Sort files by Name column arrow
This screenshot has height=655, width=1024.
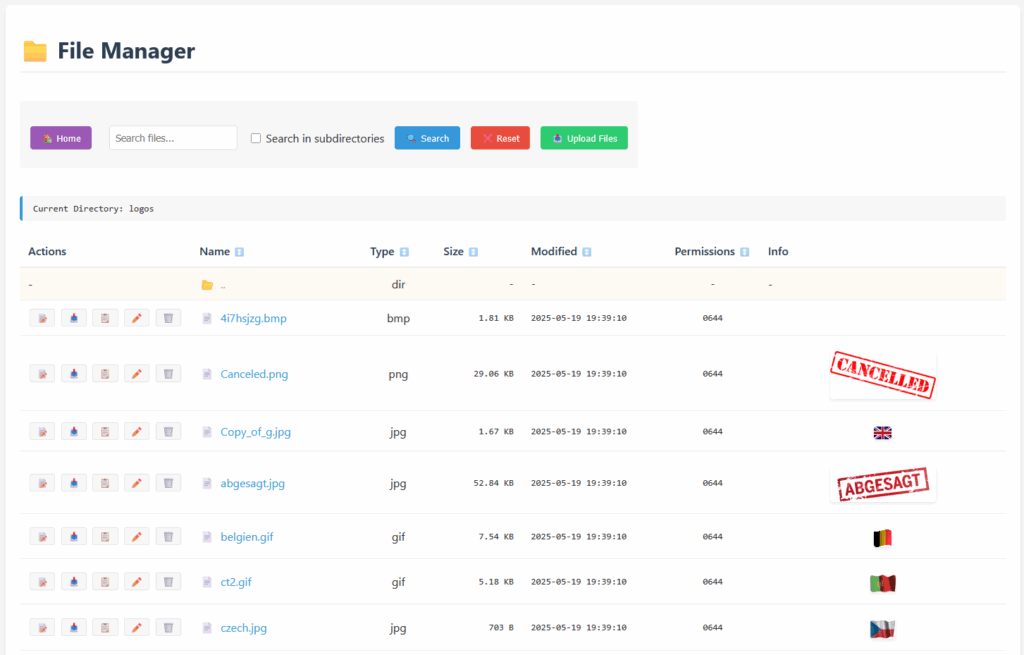240,252
